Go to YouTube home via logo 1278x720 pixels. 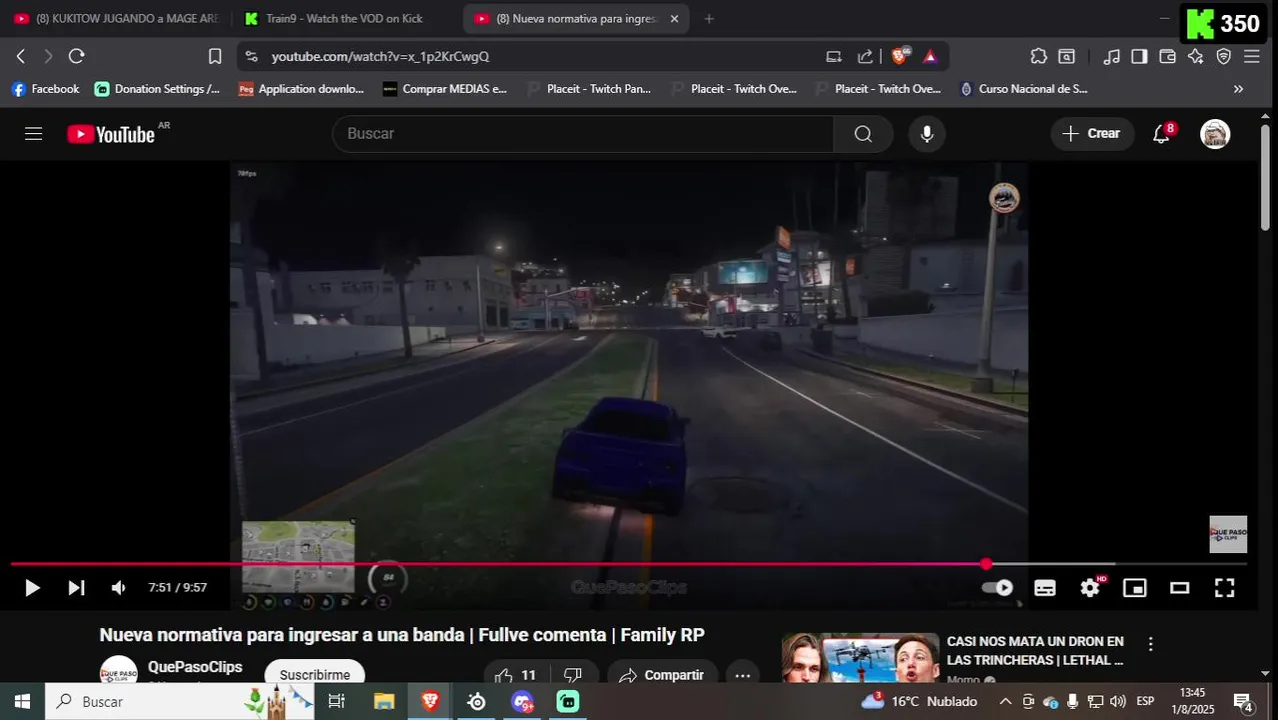[111, 134]
